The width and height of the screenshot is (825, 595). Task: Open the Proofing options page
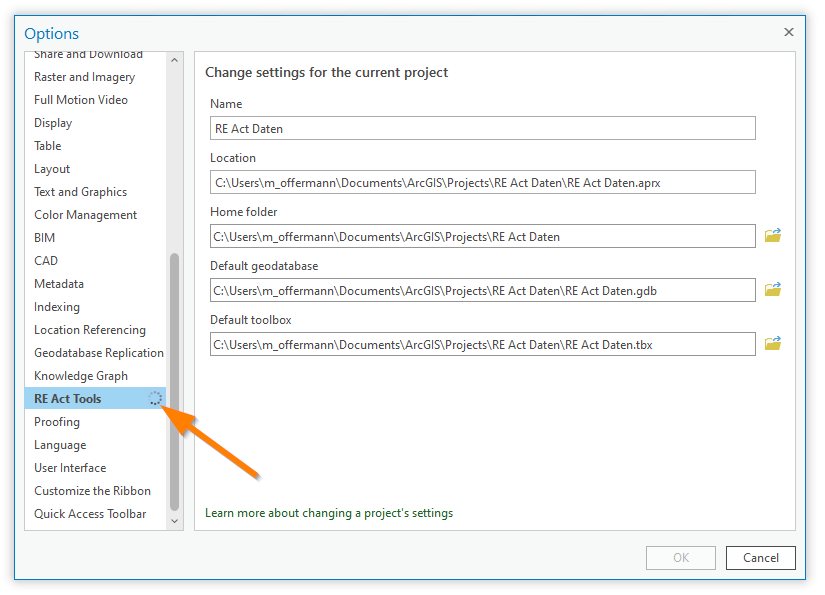(57, 422)
